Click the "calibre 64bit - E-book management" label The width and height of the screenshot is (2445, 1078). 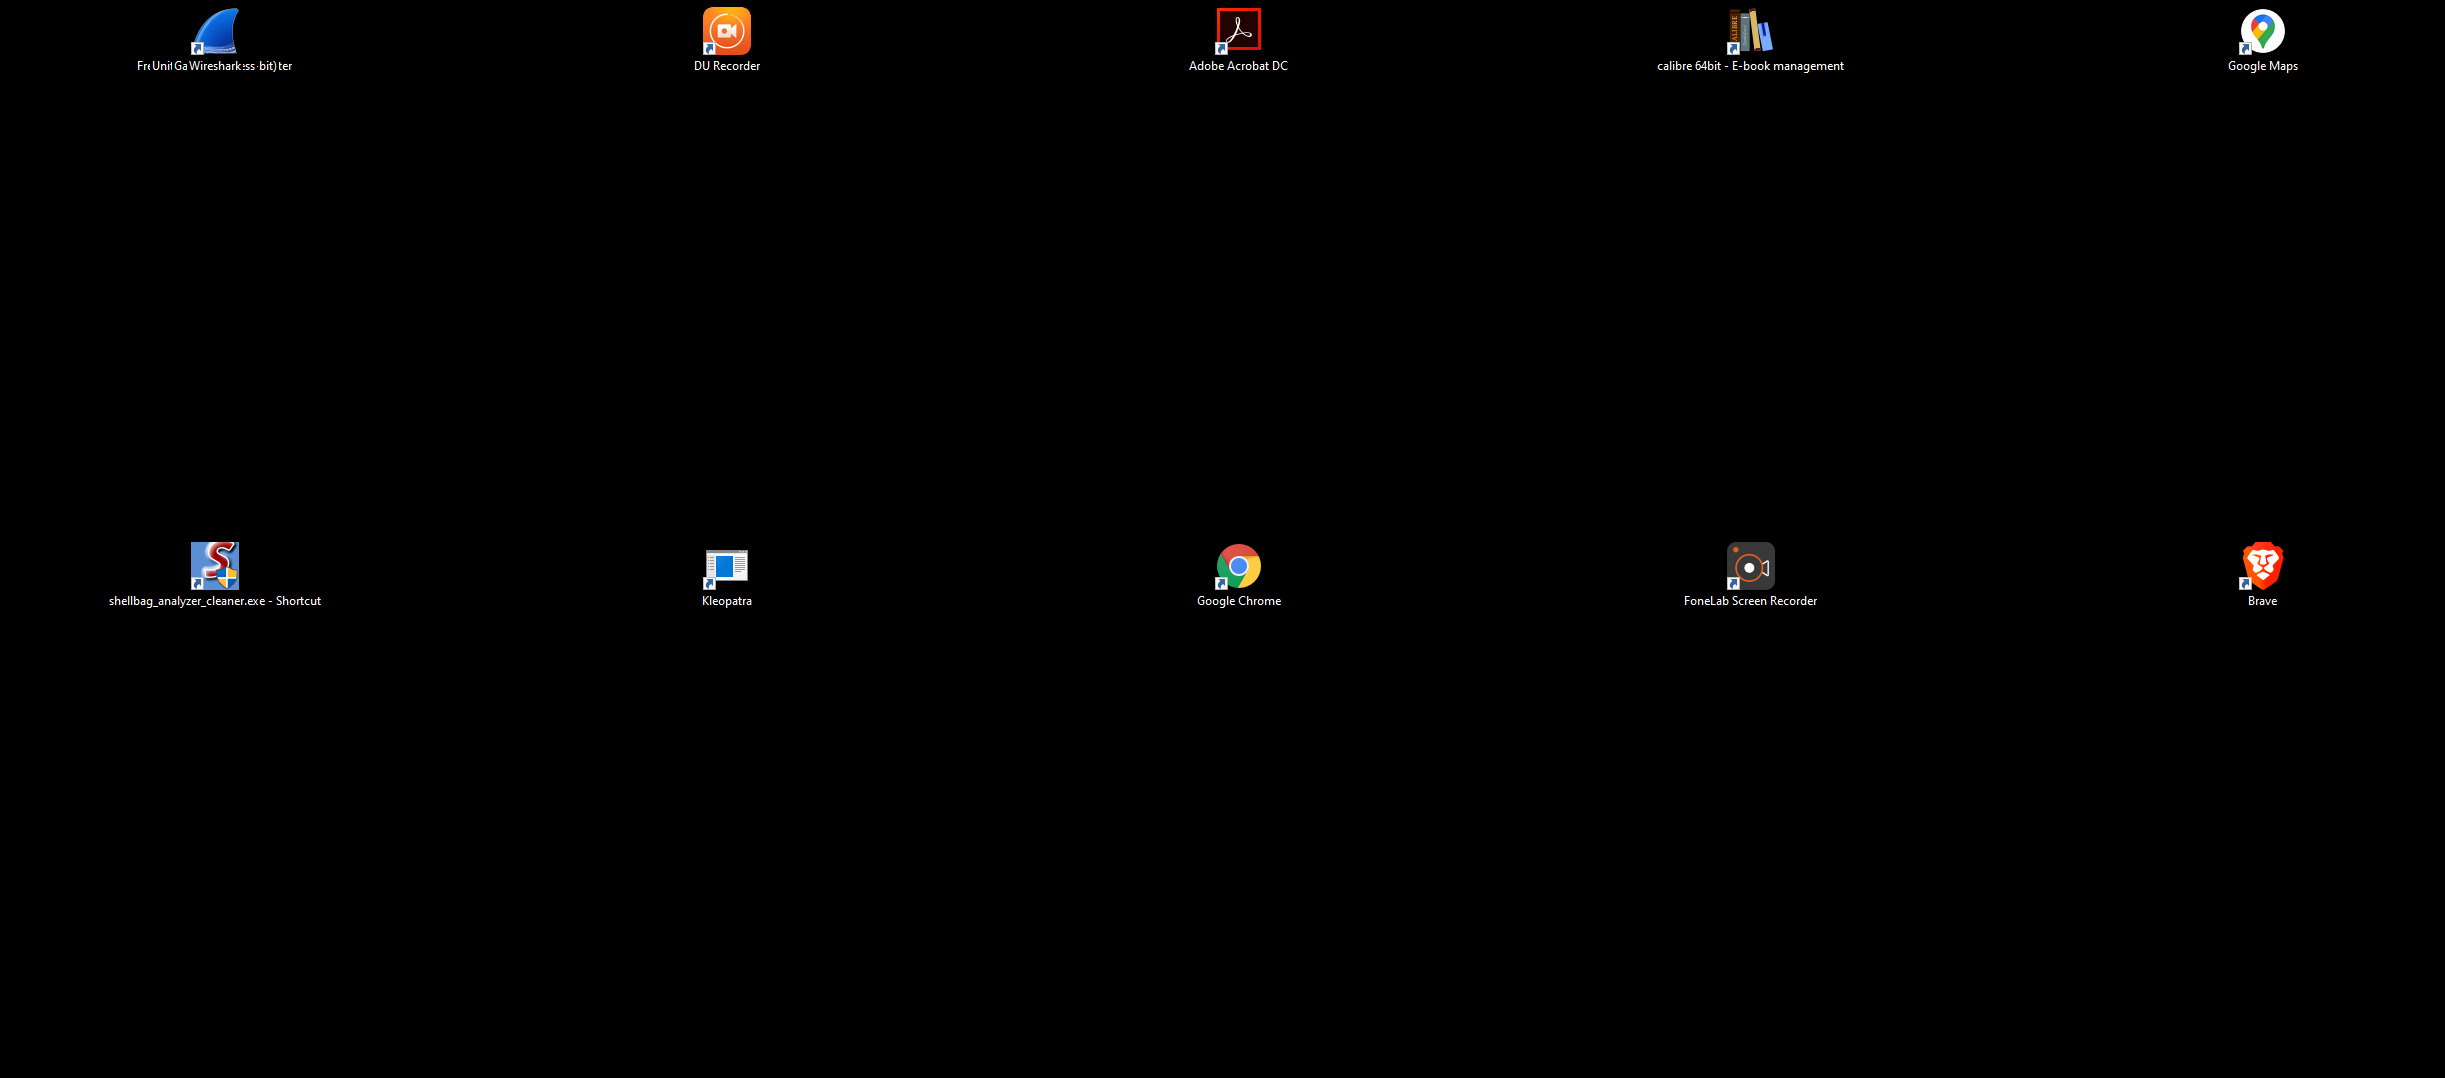[x=1750, y=66]
